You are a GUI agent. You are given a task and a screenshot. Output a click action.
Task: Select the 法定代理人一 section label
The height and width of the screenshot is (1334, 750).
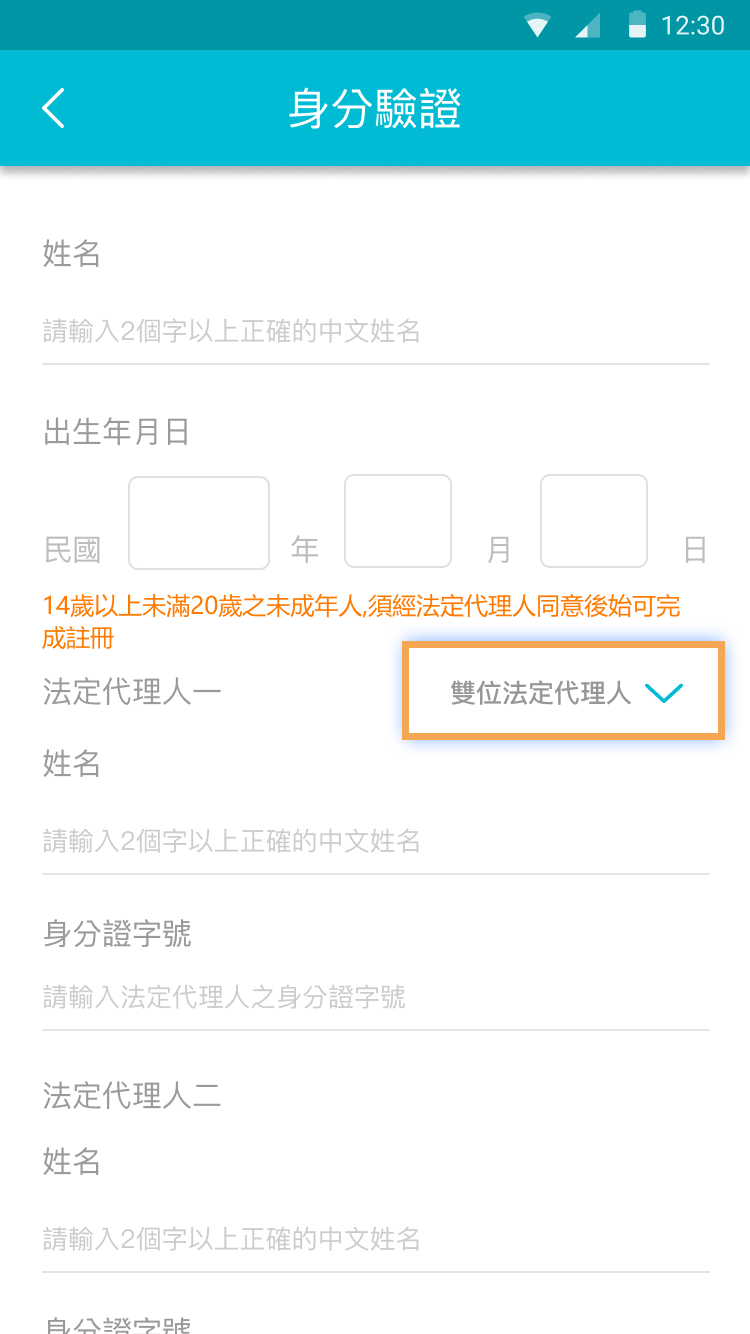(132, 691)
